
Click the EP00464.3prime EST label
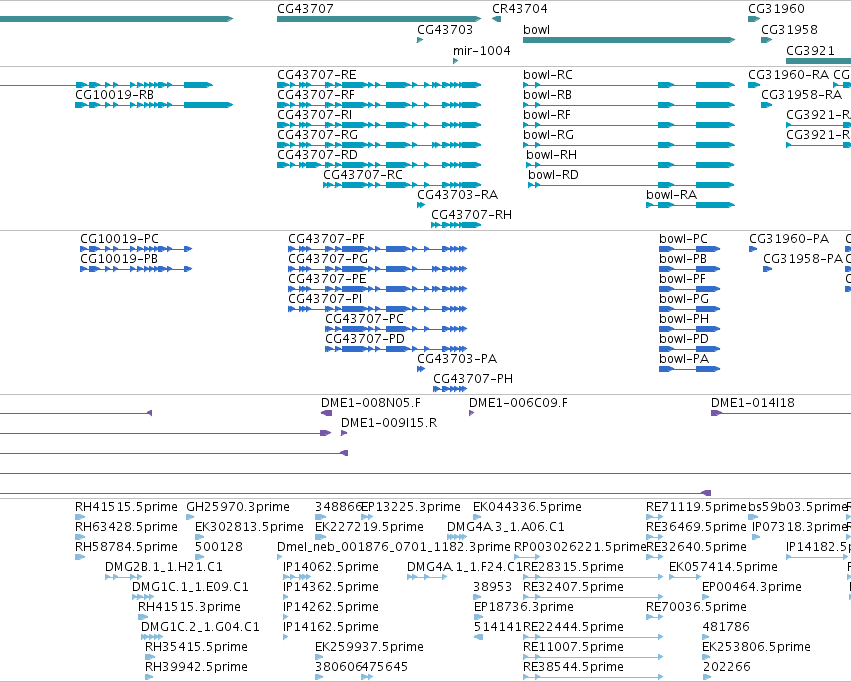pyautogui.click(x=752, y=588)
